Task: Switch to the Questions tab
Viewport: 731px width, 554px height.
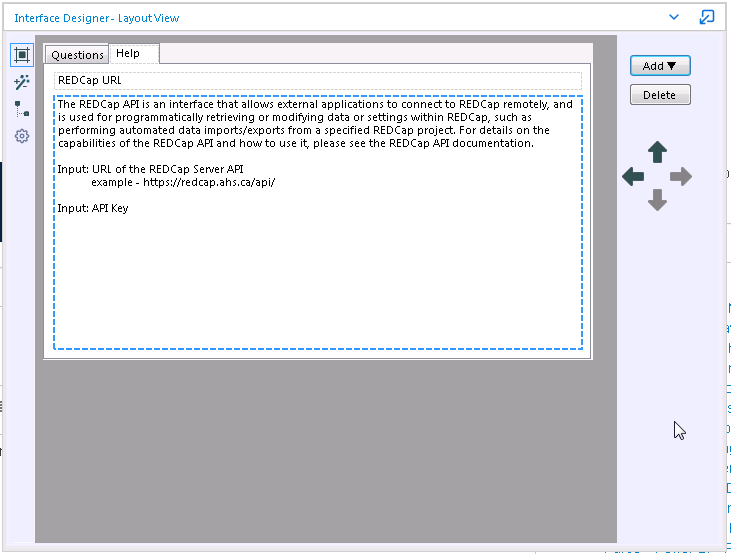Action: tap(77, 55)
